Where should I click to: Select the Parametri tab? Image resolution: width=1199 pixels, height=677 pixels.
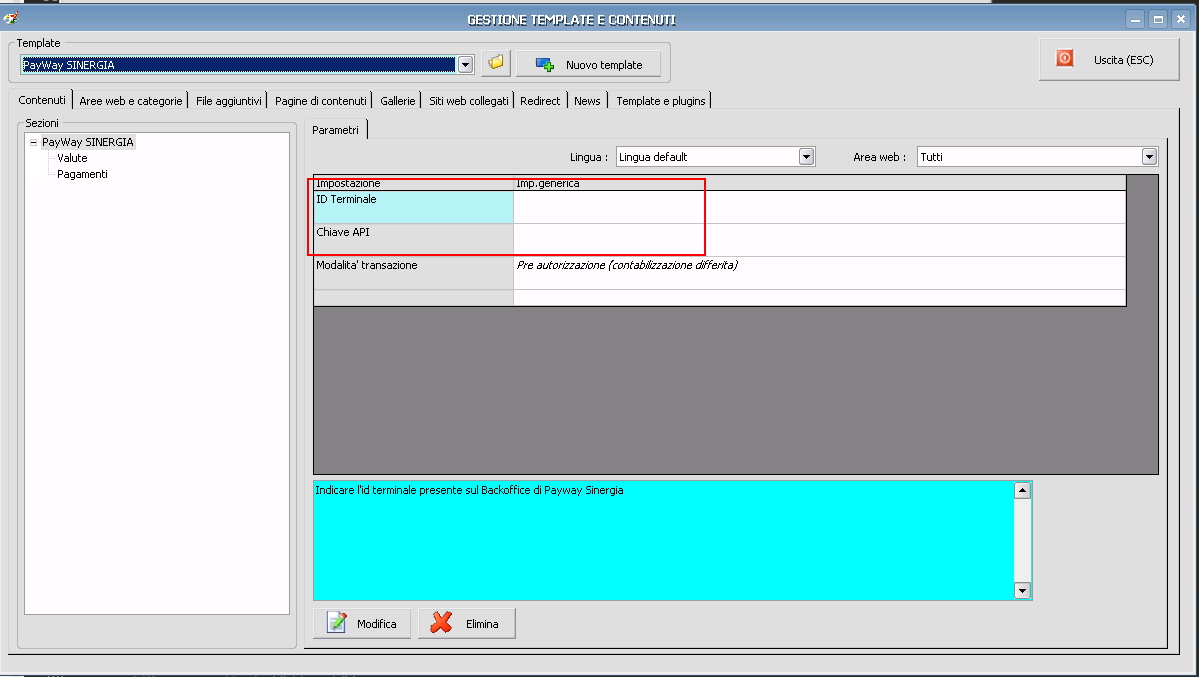[x=336, y=130]
